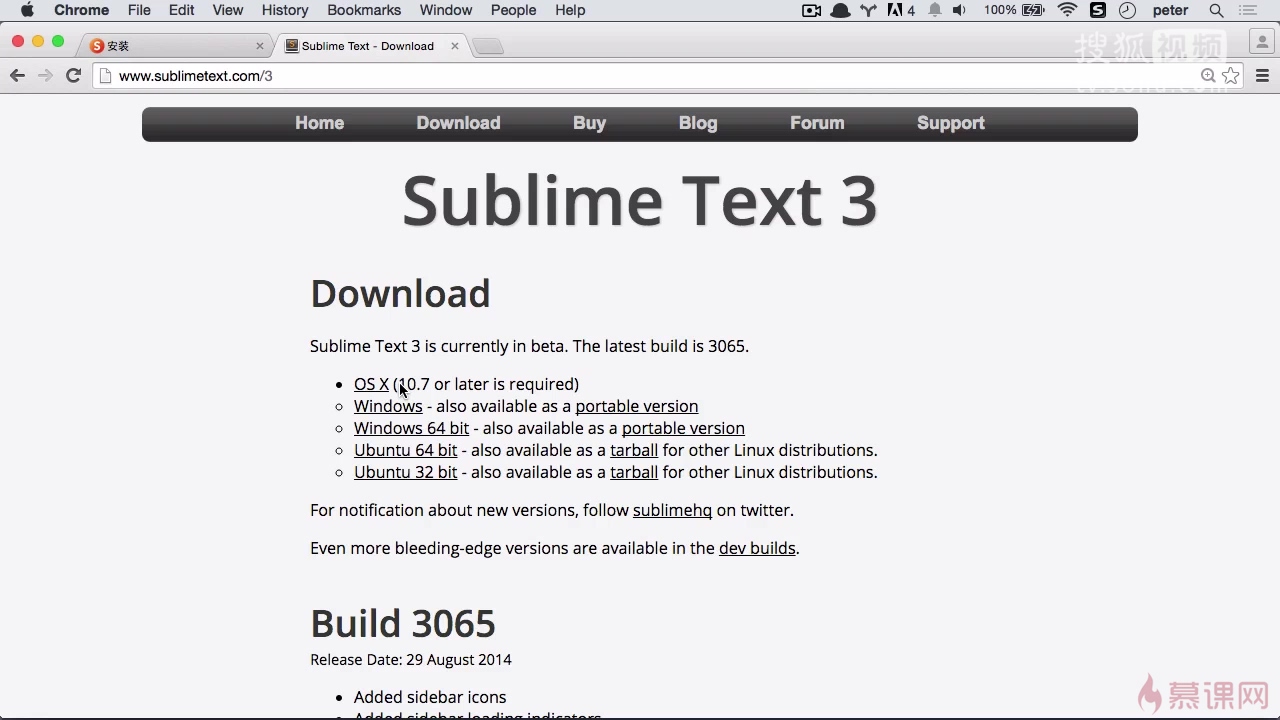The width and height of the screenshot is (1280, 720).
Task: Open Blog in the site navigation
Action: coord(698,123)
